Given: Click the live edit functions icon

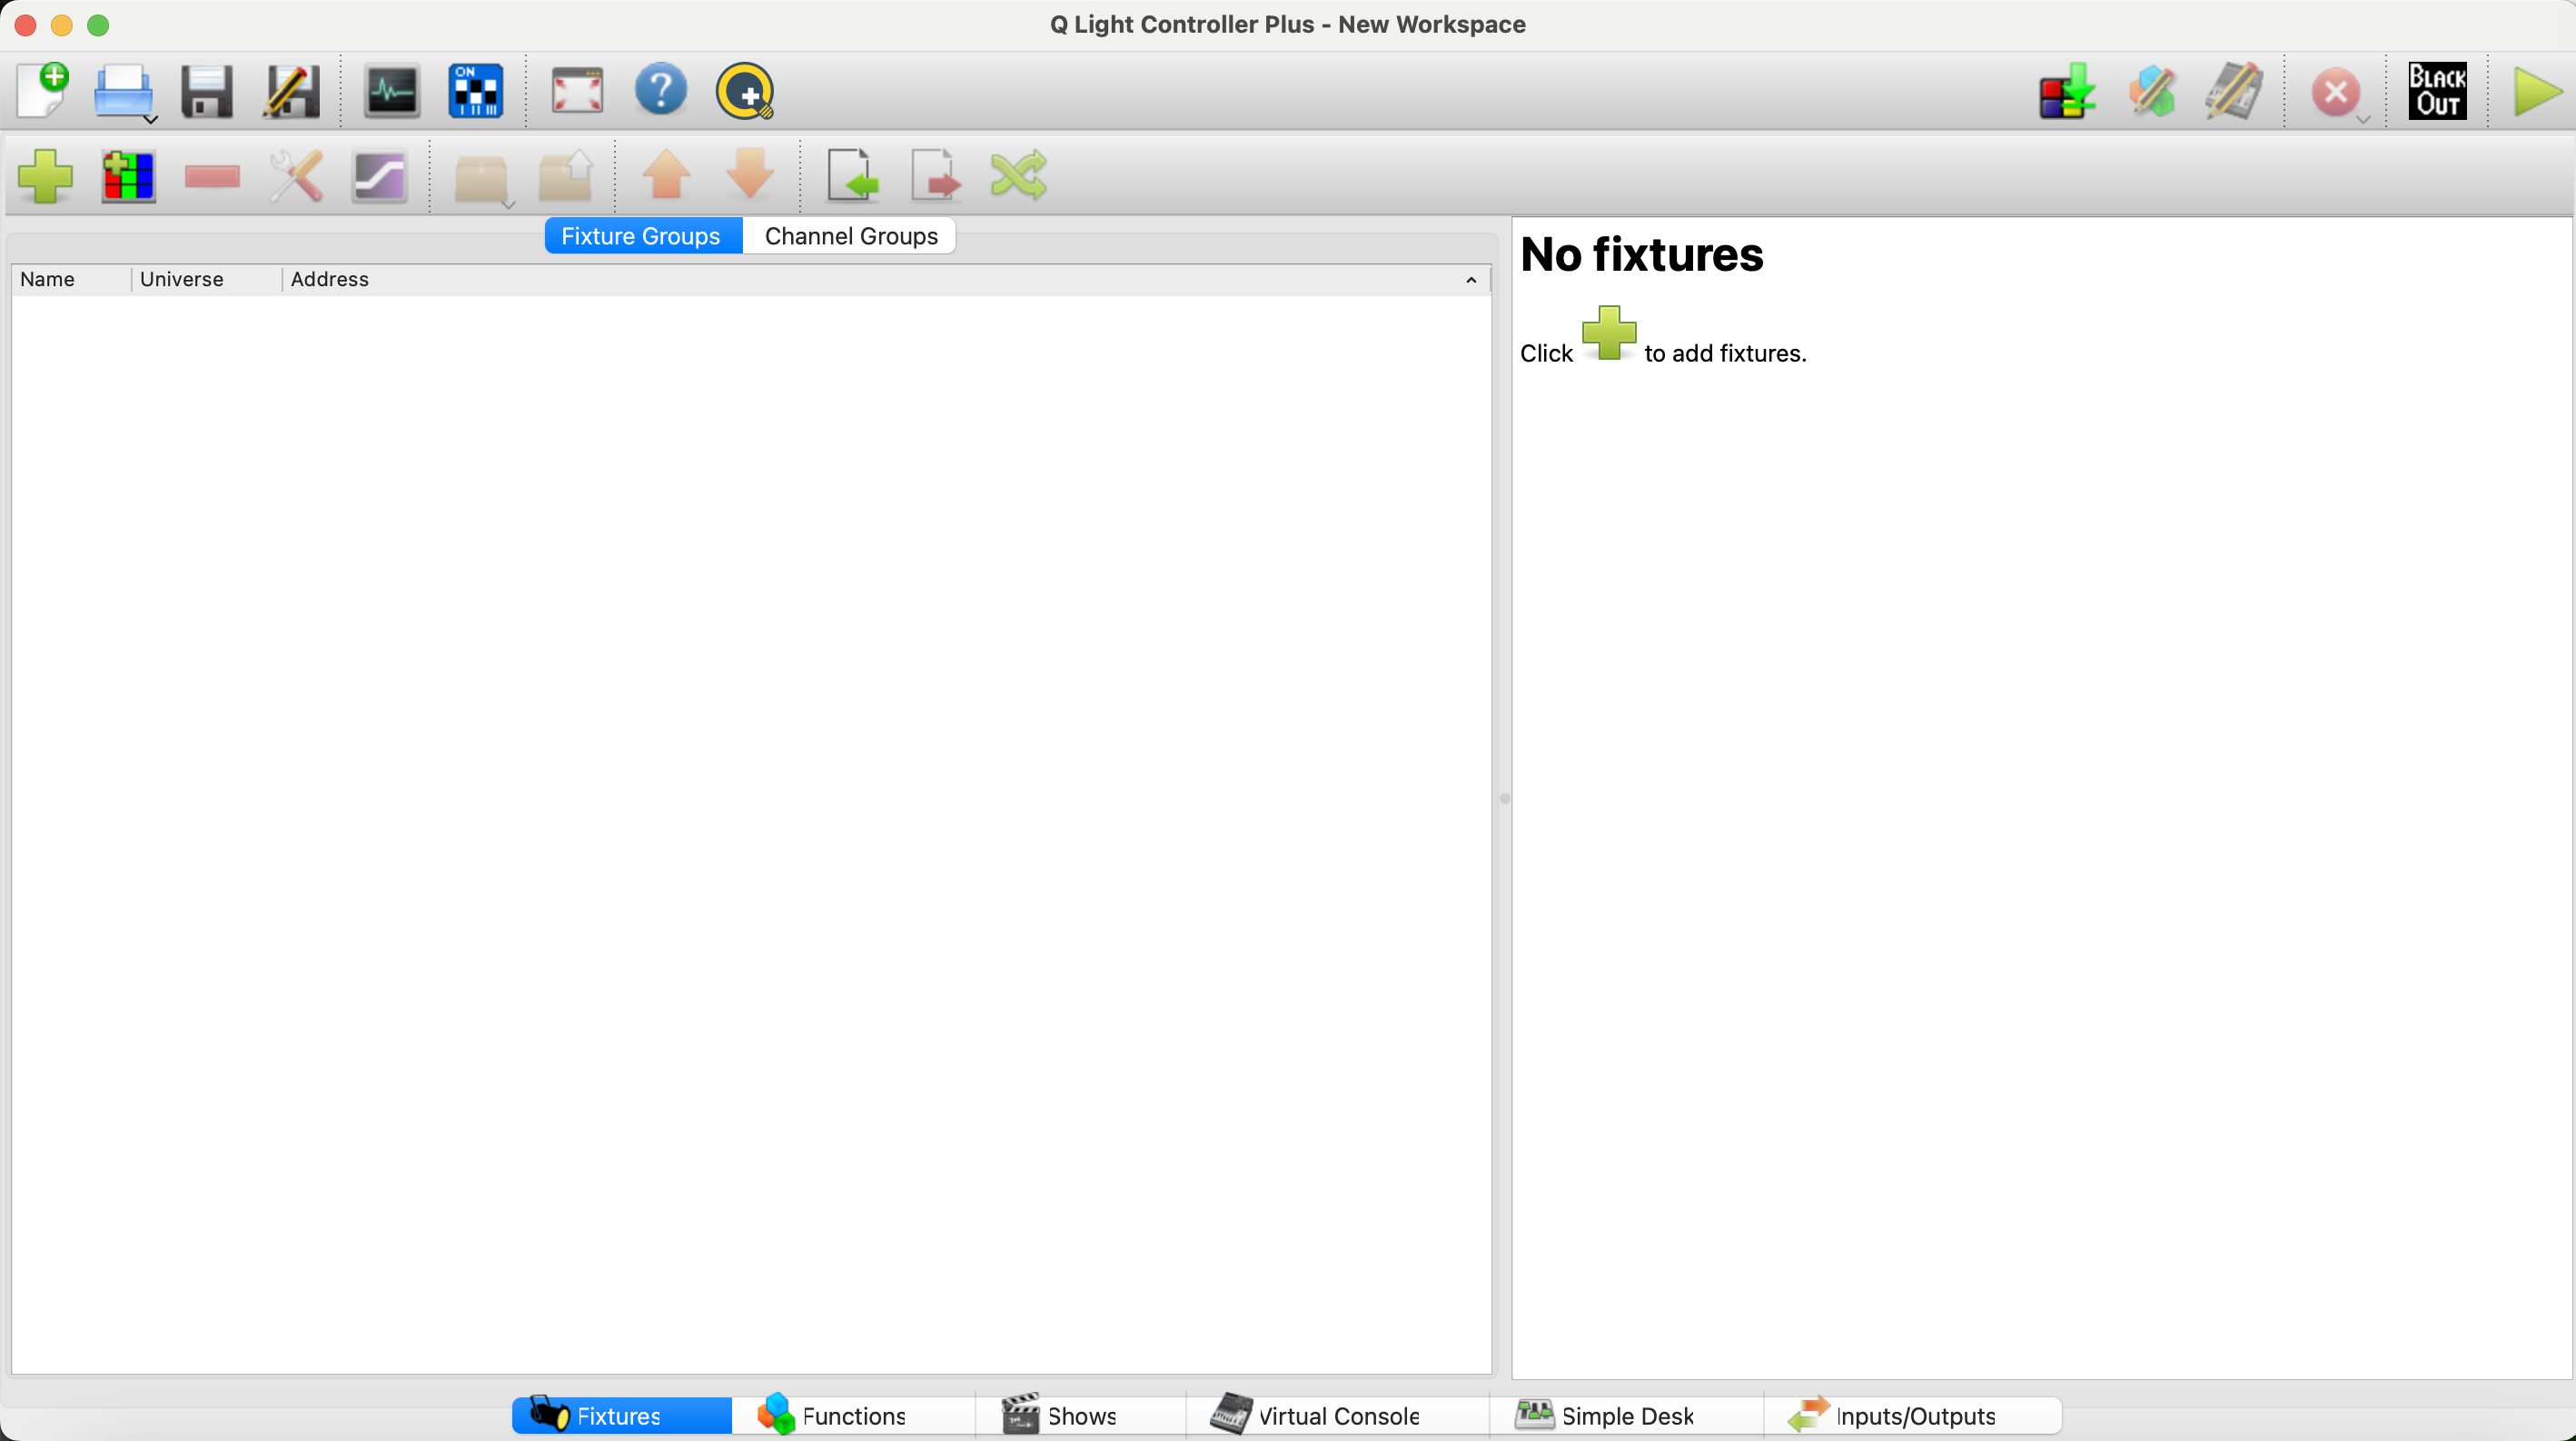Looking at the screenshot, I should 2152,92.
